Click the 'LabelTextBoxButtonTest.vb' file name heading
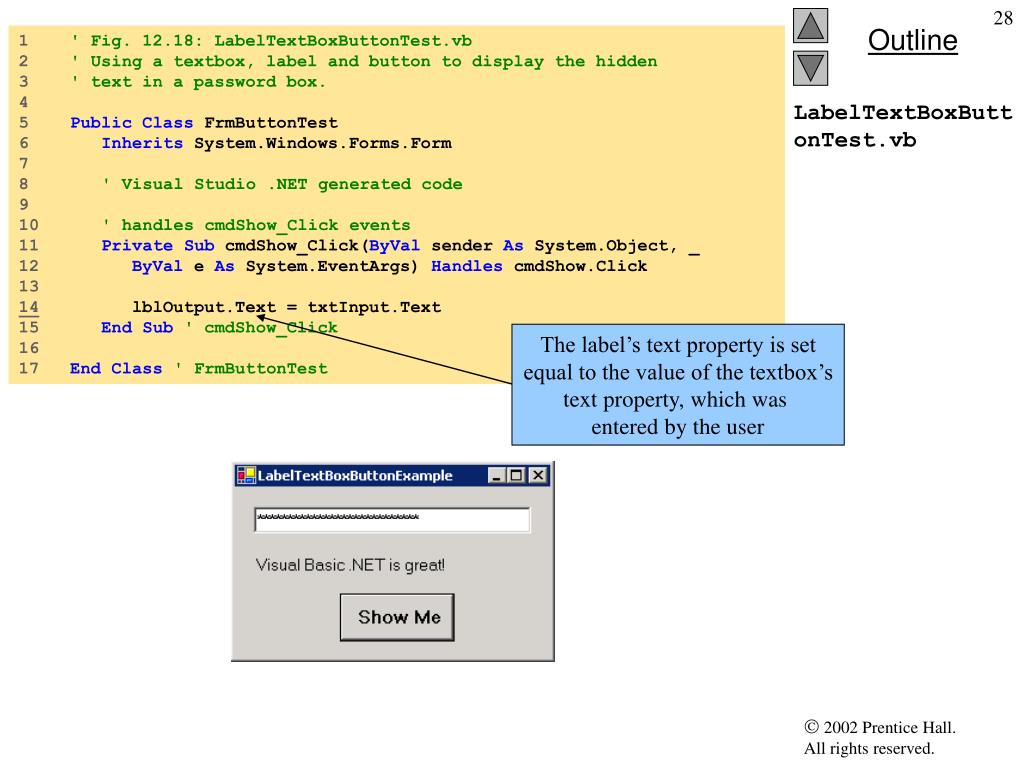This screenshot has width=1024, height=768. 903,126
